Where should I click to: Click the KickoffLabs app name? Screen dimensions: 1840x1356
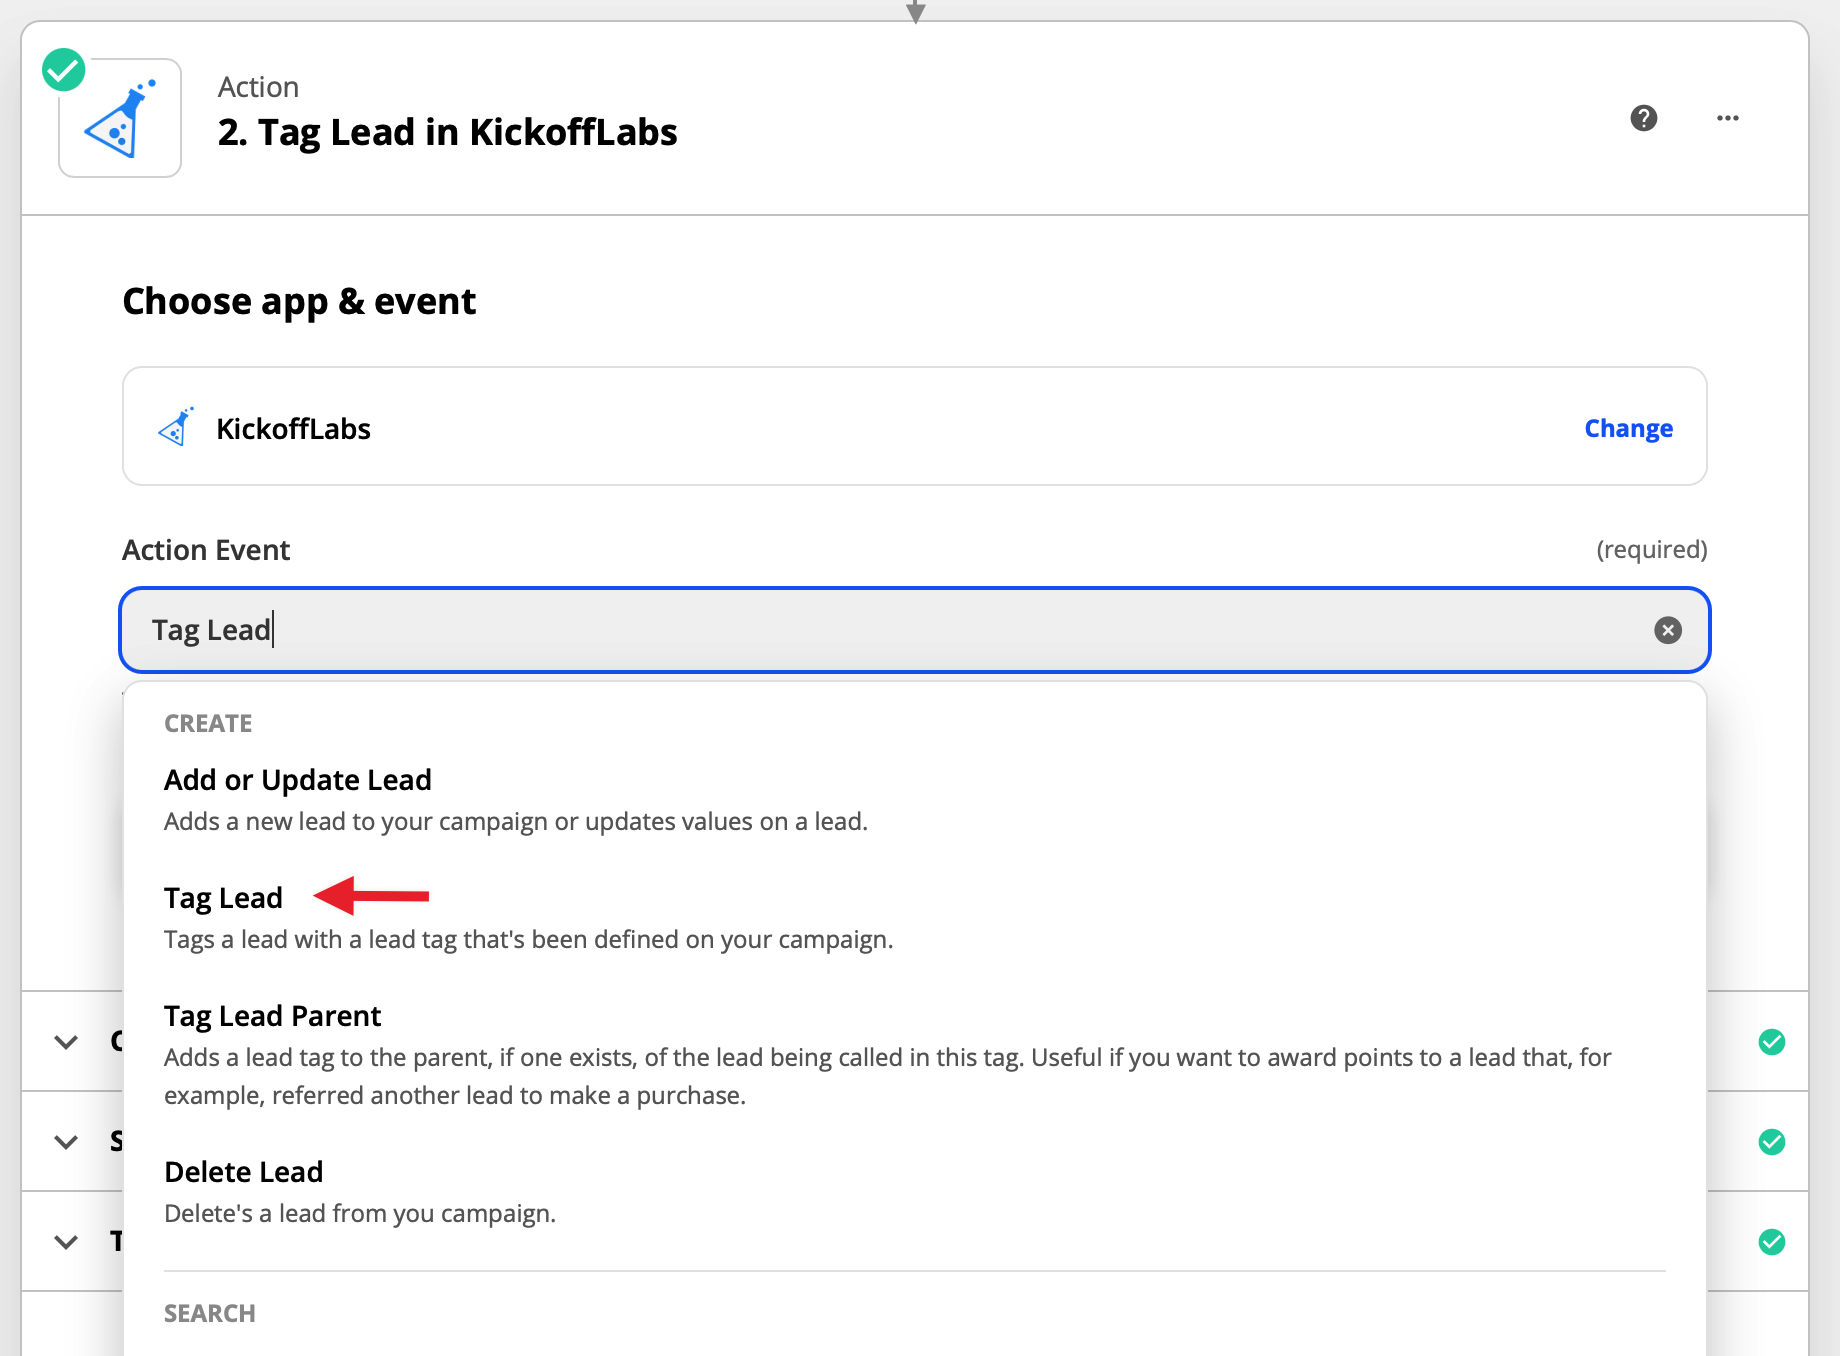click(293, 429)
